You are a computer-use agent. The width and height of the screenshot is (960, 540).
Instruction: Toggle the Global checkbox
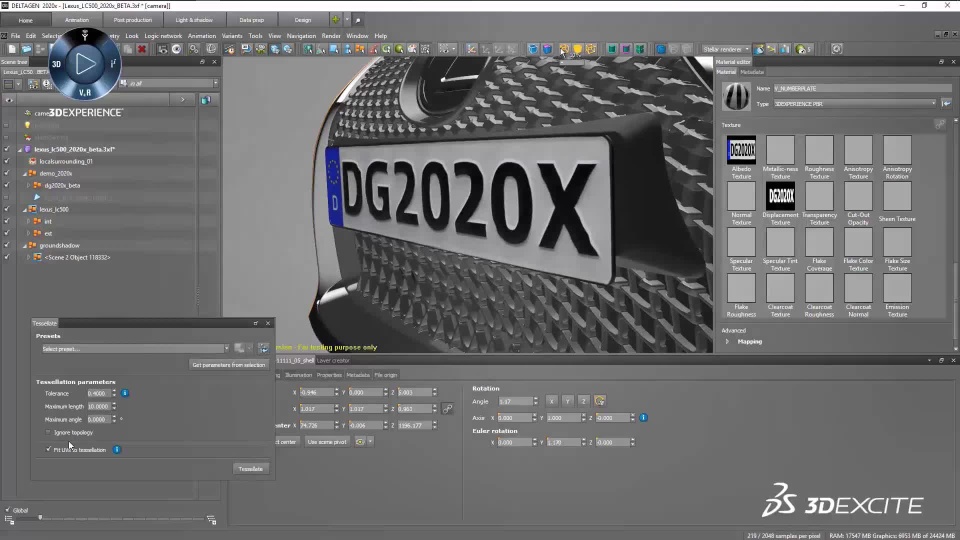[x=8, y=509]
